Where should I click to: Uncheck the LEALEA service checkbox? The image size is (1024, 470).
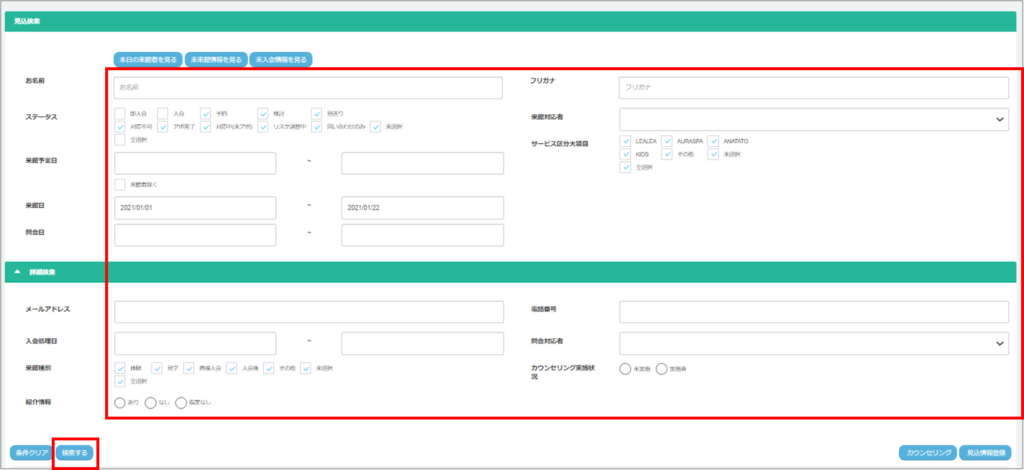(x=625, y=141)
